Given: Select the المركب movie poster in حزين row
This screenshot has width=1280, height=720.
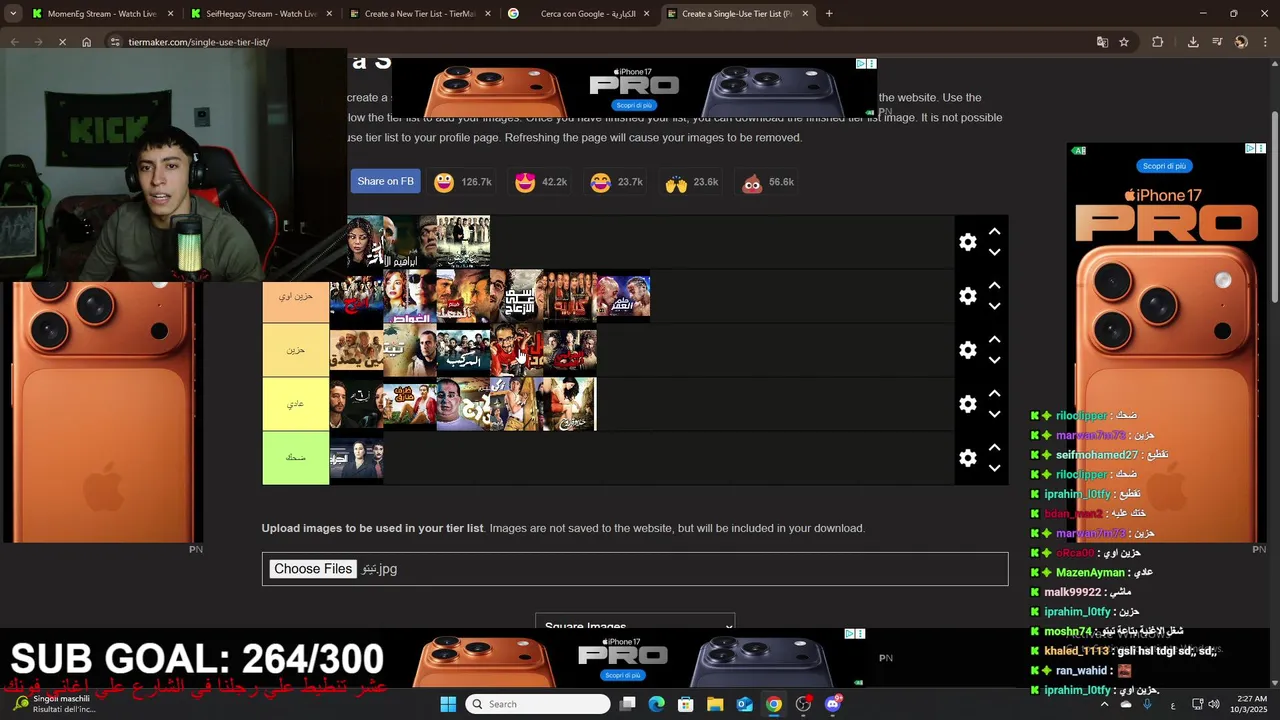Looking at the screenshot, I should pos(463,350).
